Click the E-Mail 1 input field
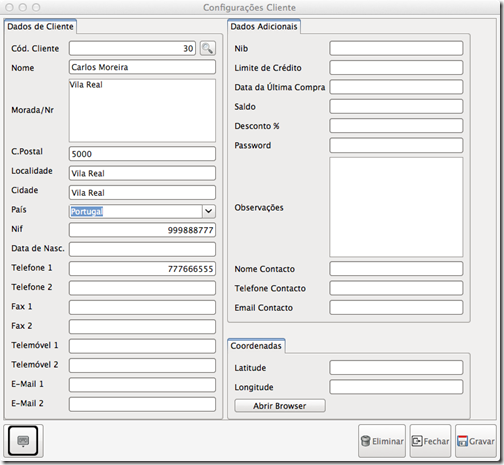This screenshot has height=465, width=504. coord(142,385)
